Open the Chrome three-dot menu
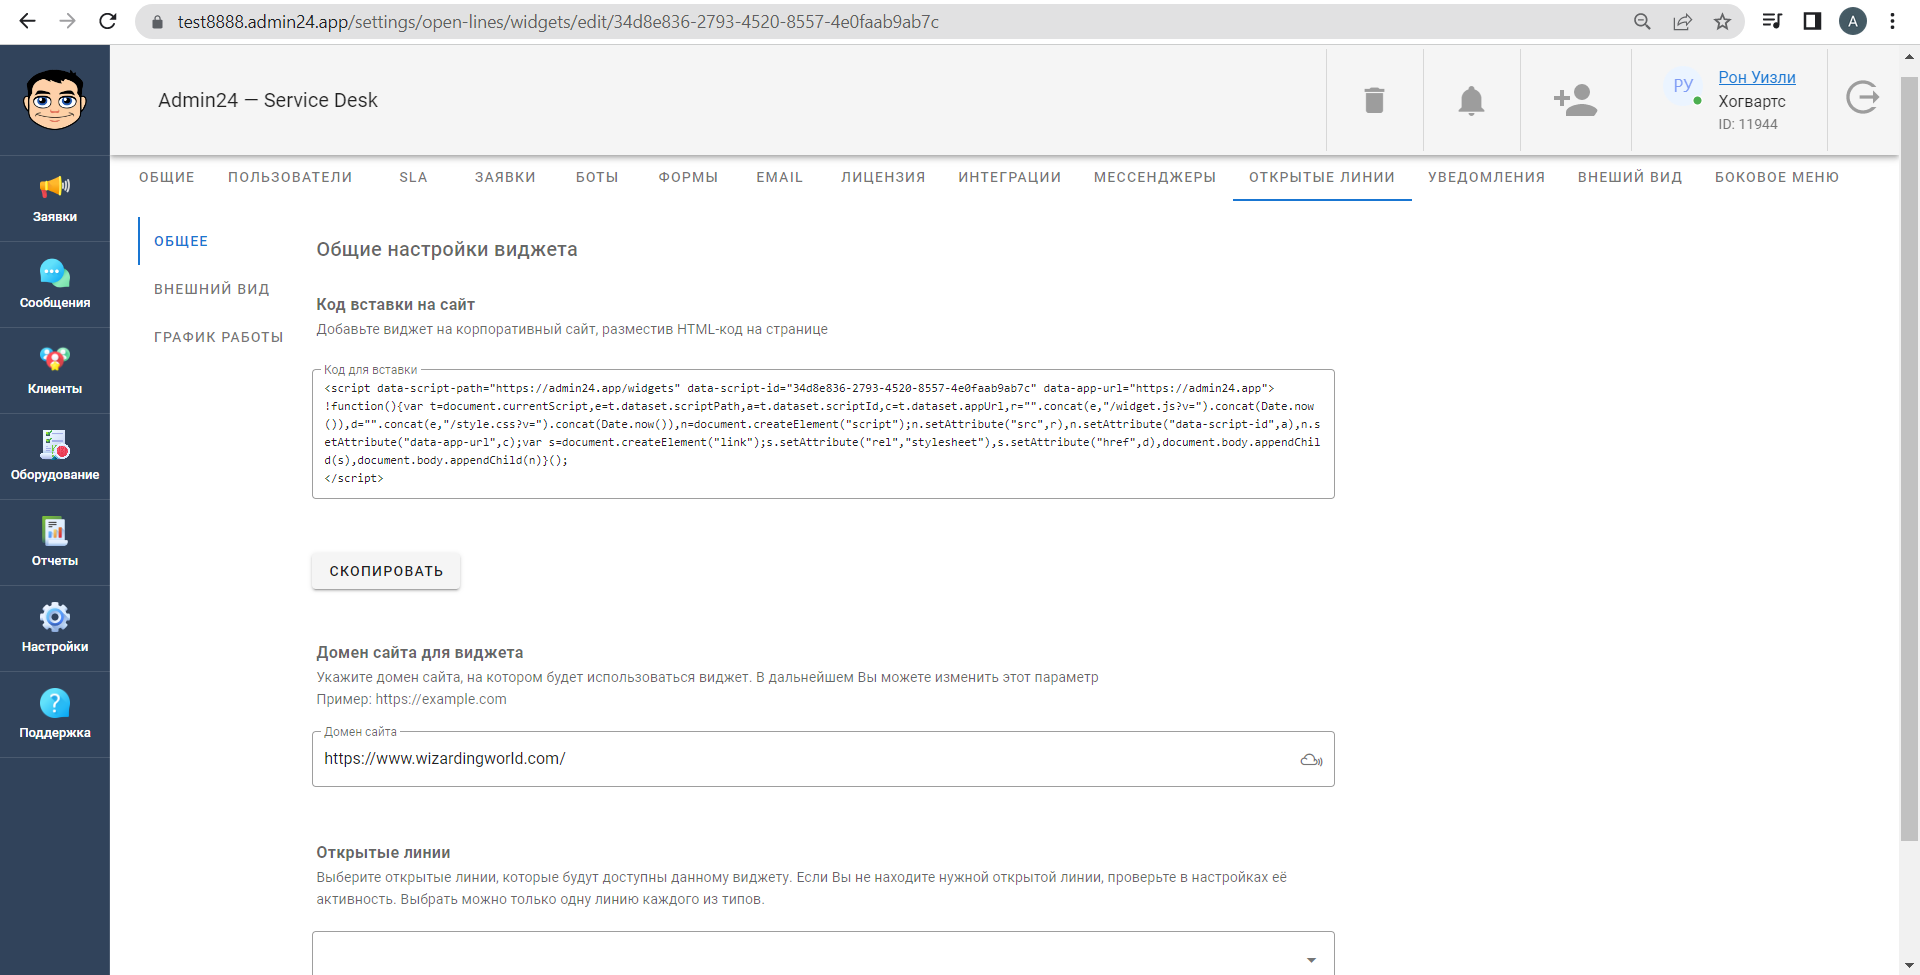Screen dimensions: 1920x975 coord(1892,21)
